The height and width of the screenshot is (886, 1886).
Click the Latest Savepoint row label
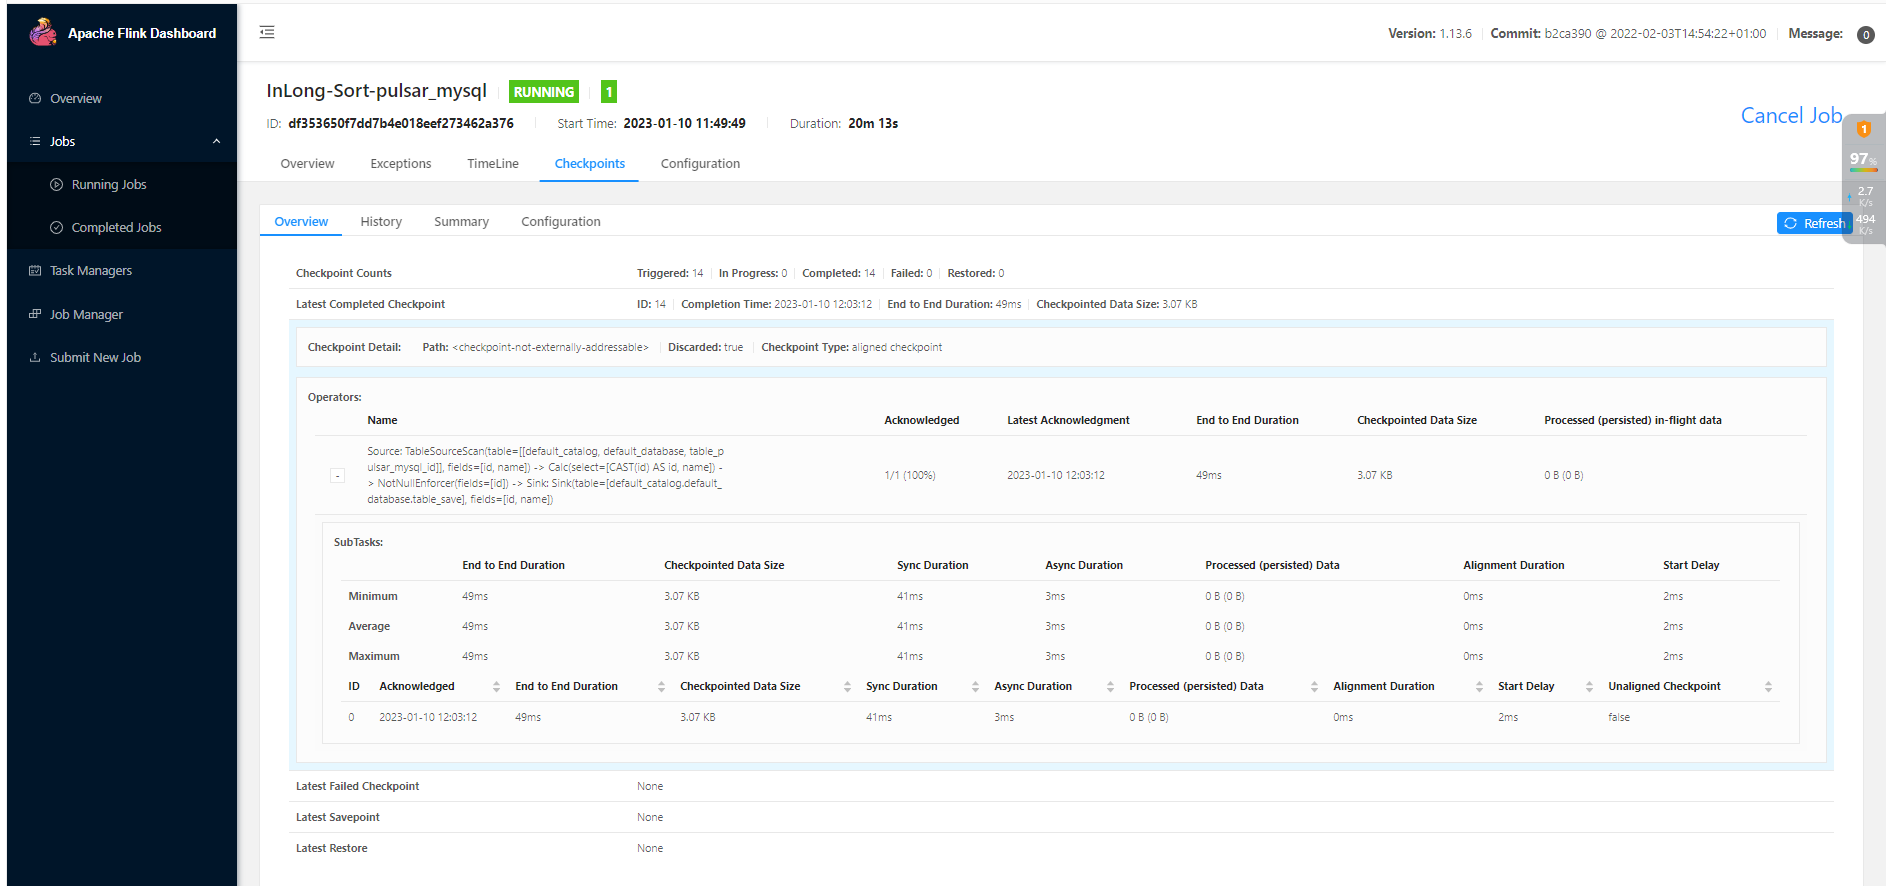point(338,817)
